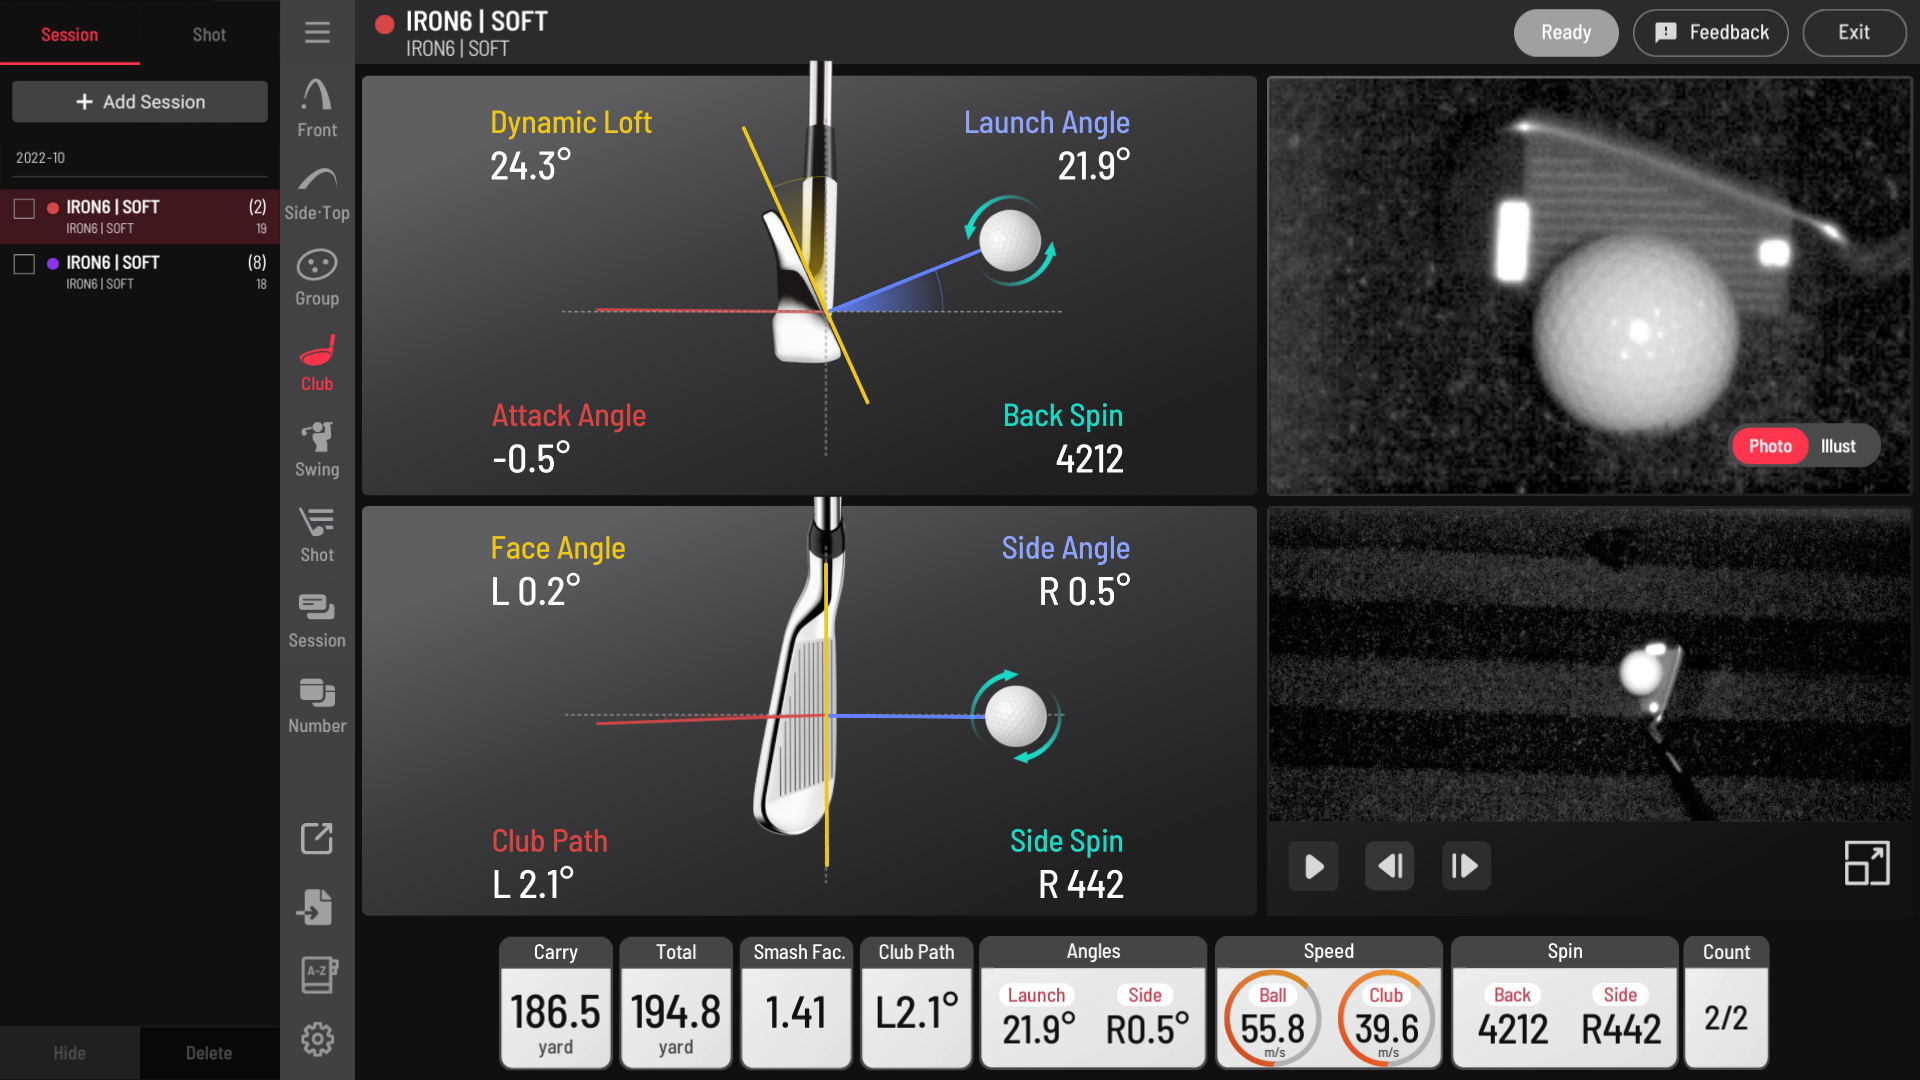This screenshot has height=1080, width=1920.
Task: Open the Feedback dialog
Action: coord(1710,33)
